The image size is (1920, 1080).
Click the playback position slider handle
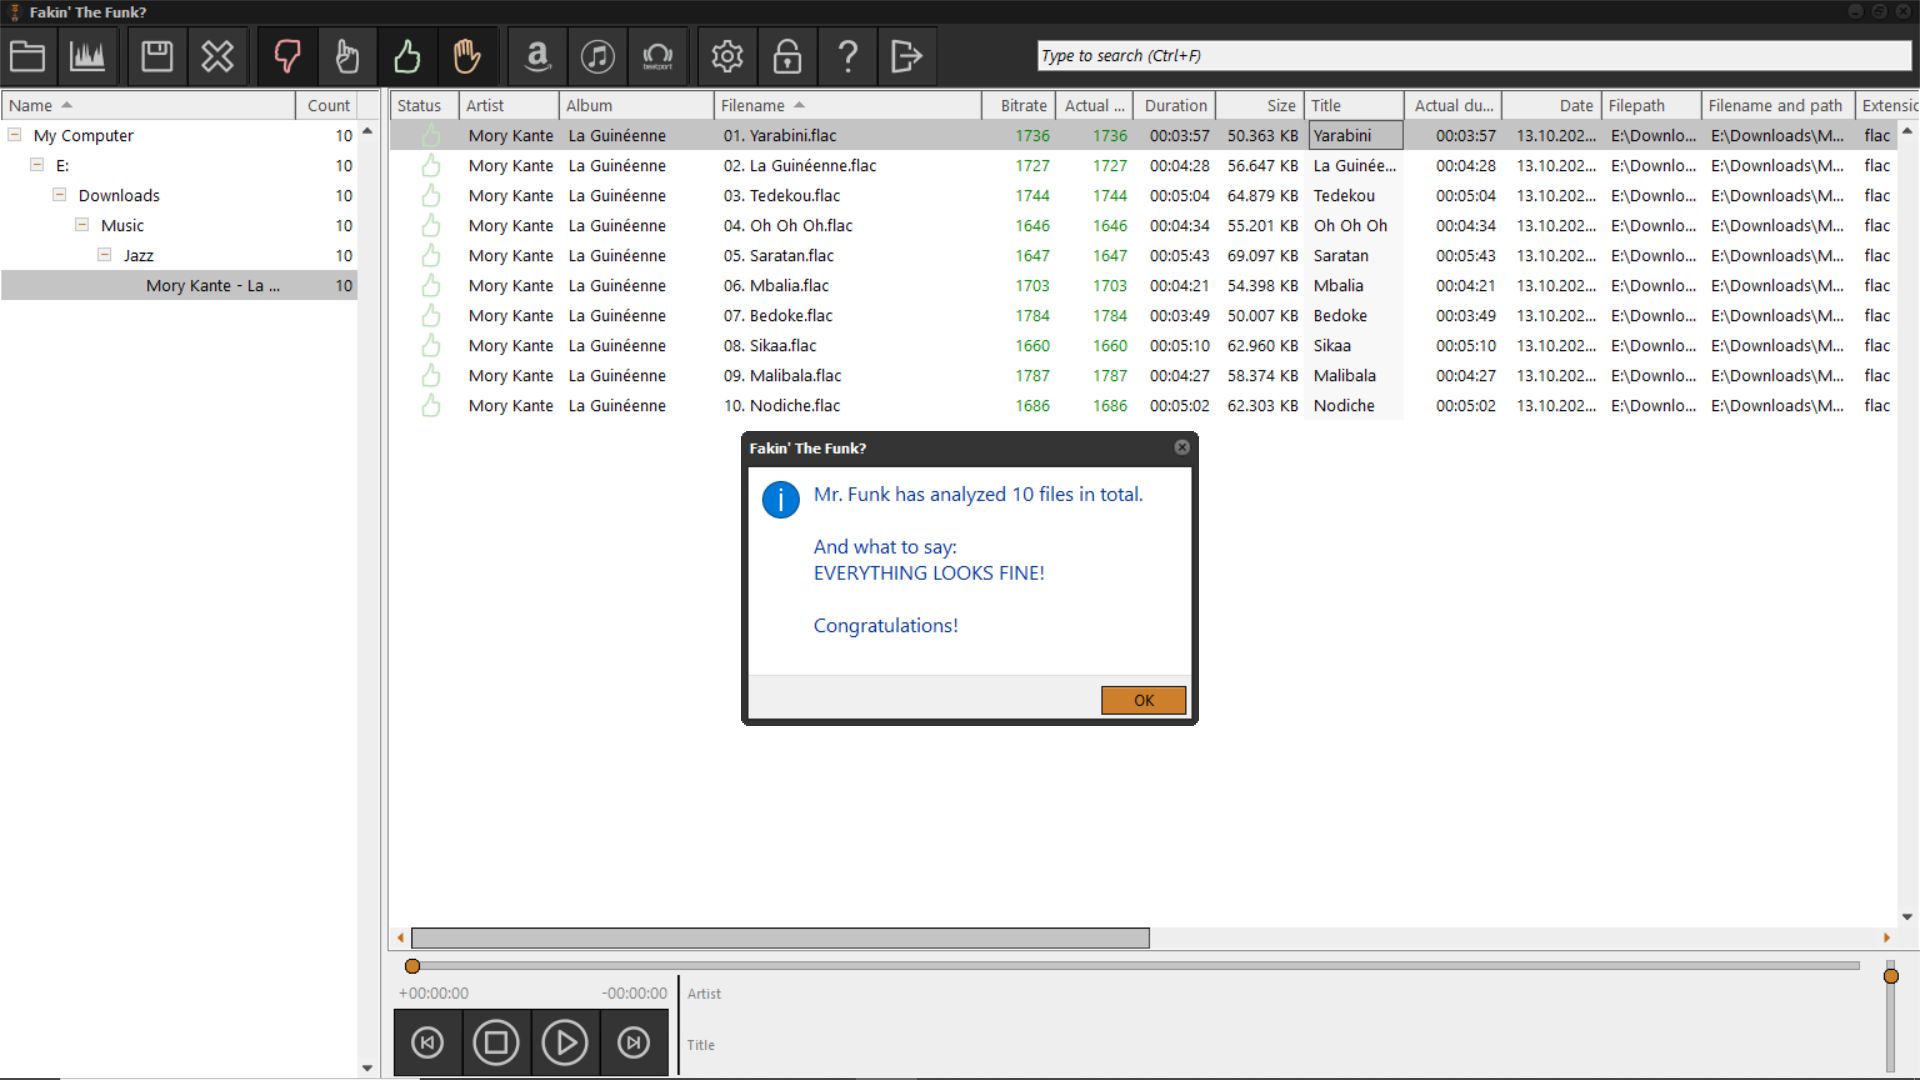[x=412, y=966]
